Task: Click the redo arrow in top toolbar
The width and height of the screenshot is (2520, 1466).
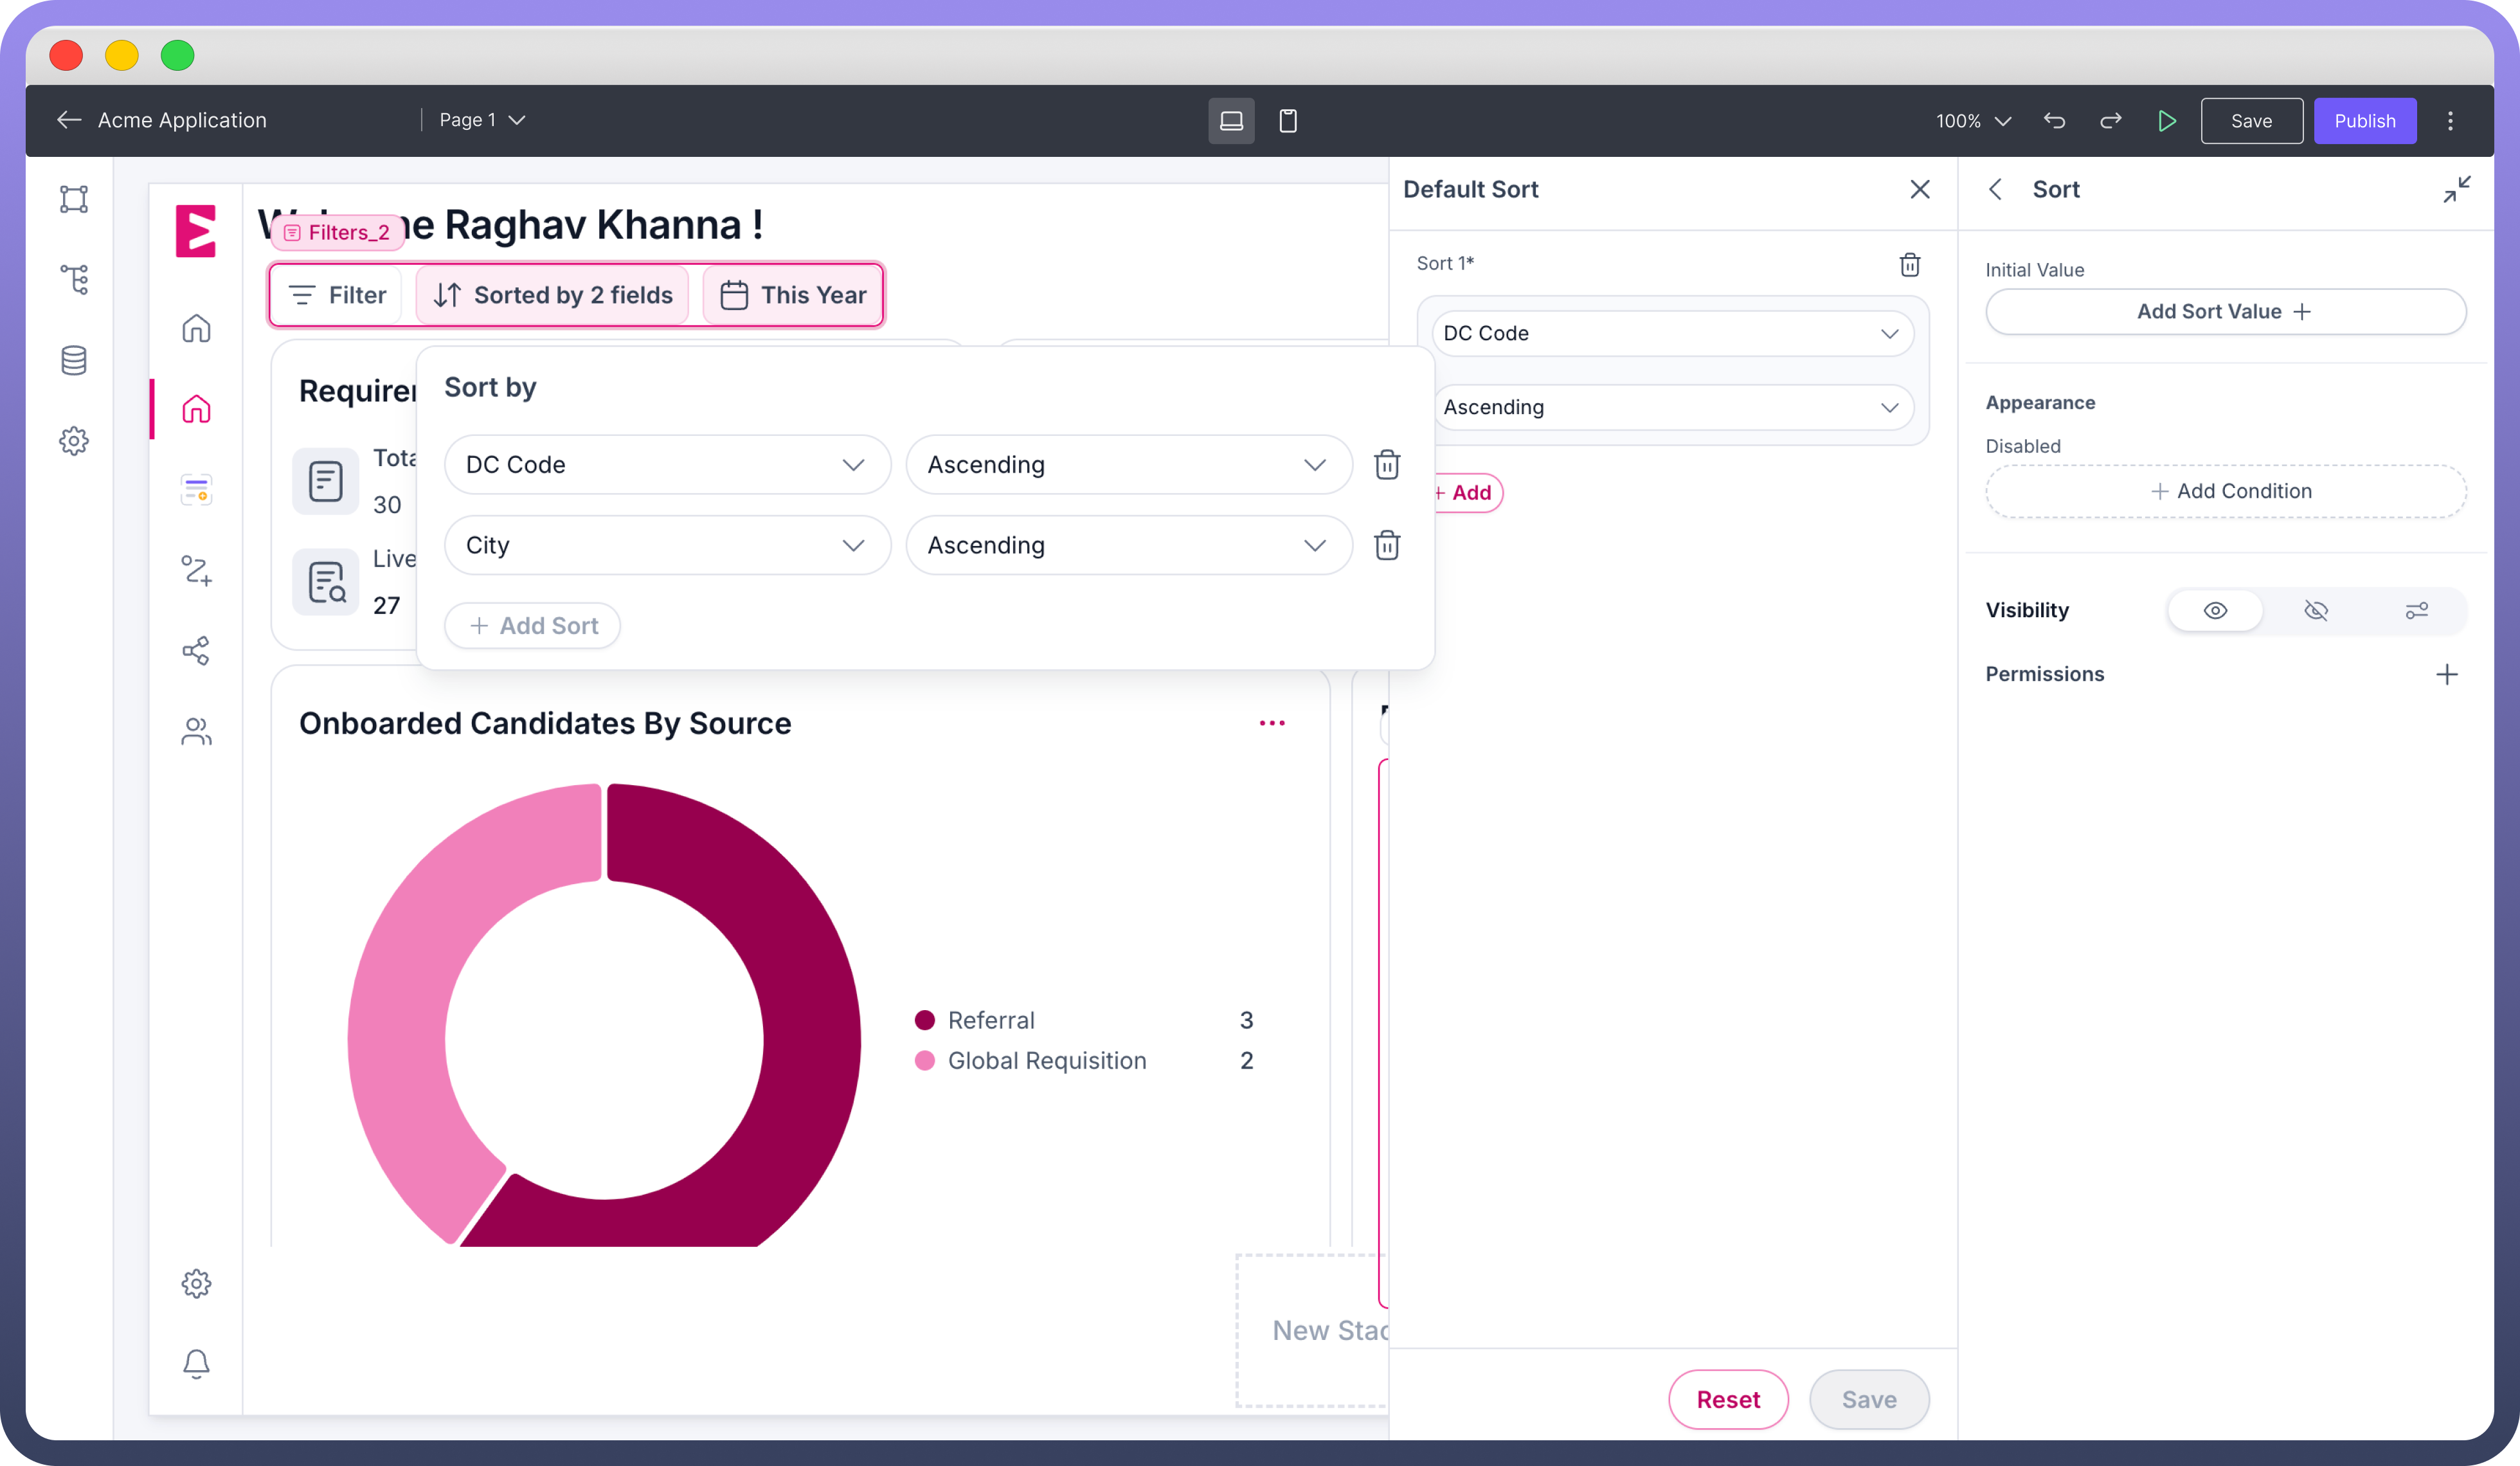Action: coord(2110,121)
